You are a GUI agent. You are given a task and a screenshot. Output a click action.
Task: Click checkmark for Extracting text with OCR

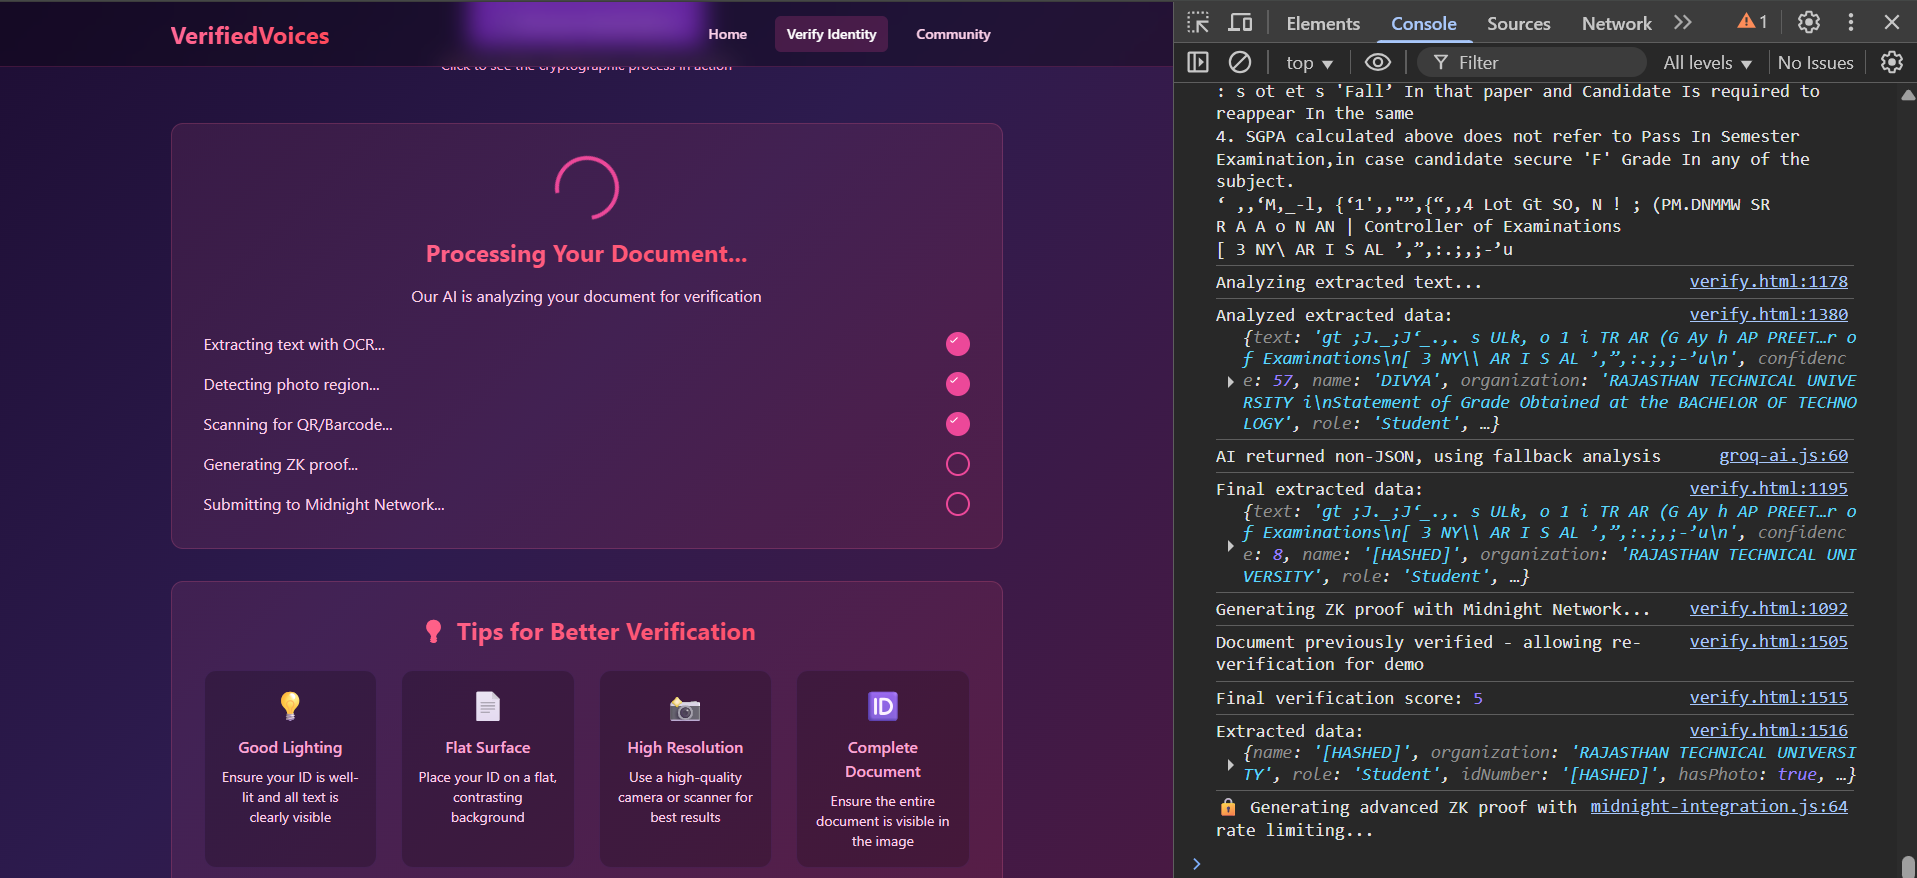click(x=958, y=344)
